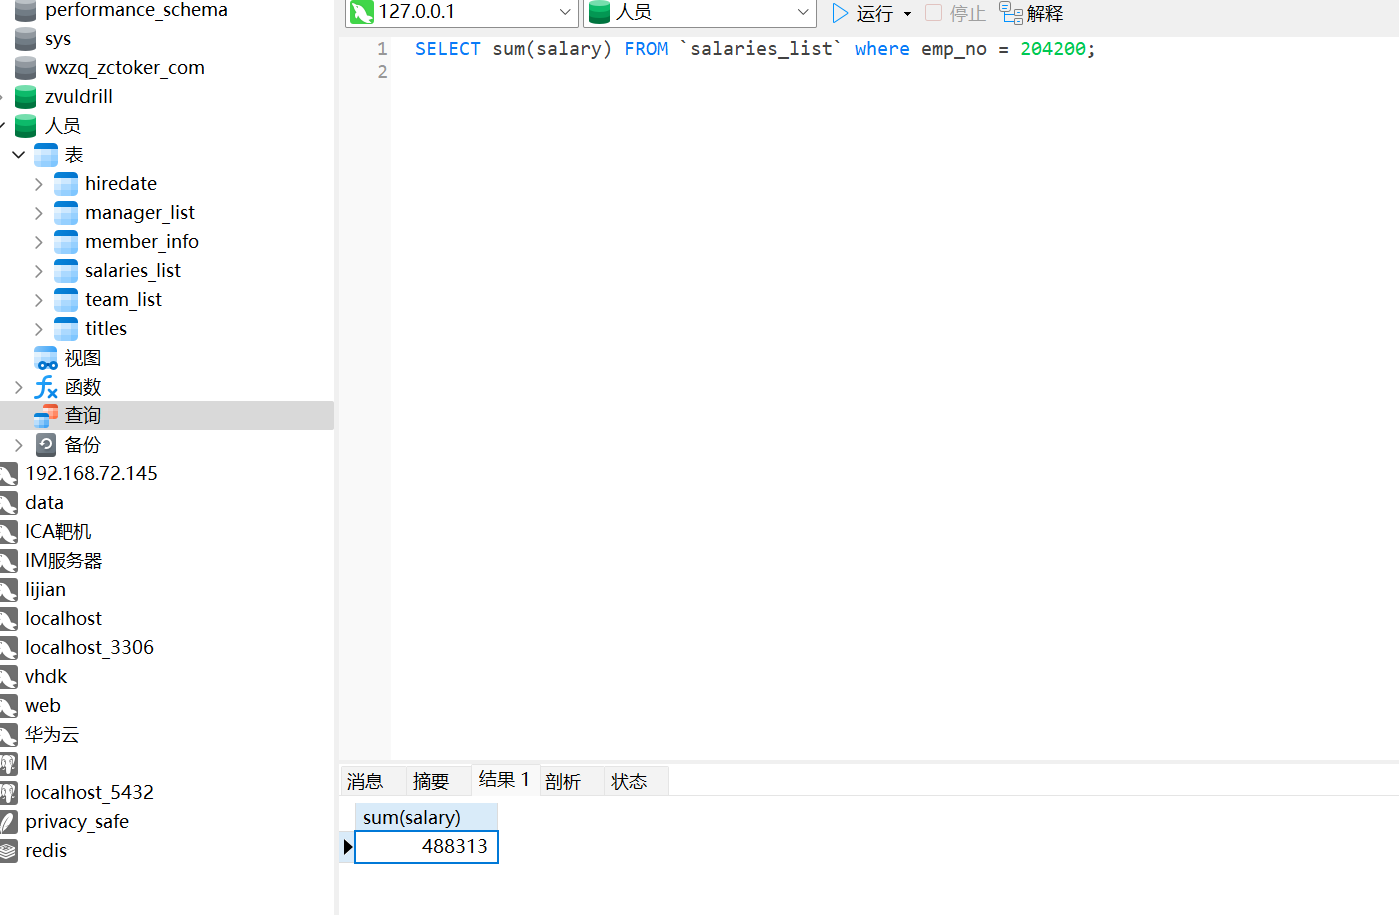Click the titles table icon
Image resolution: width=1399 pixels, height=915 pixels.
[x=66, y=329]
